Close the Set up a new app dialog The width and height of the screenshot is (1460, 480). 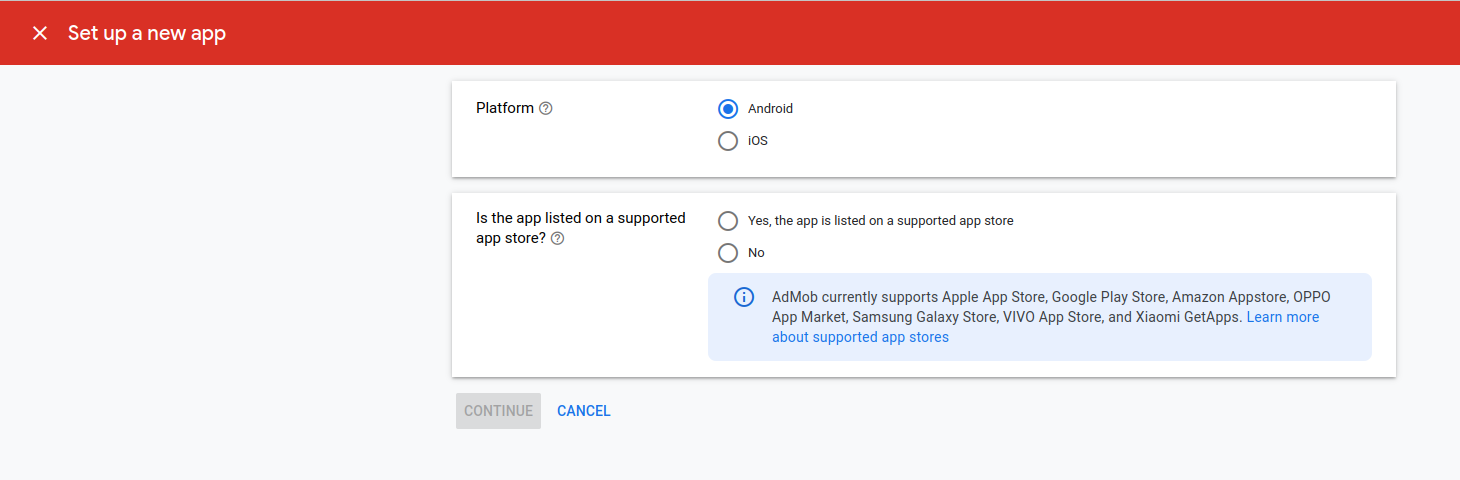click(40, 33)
